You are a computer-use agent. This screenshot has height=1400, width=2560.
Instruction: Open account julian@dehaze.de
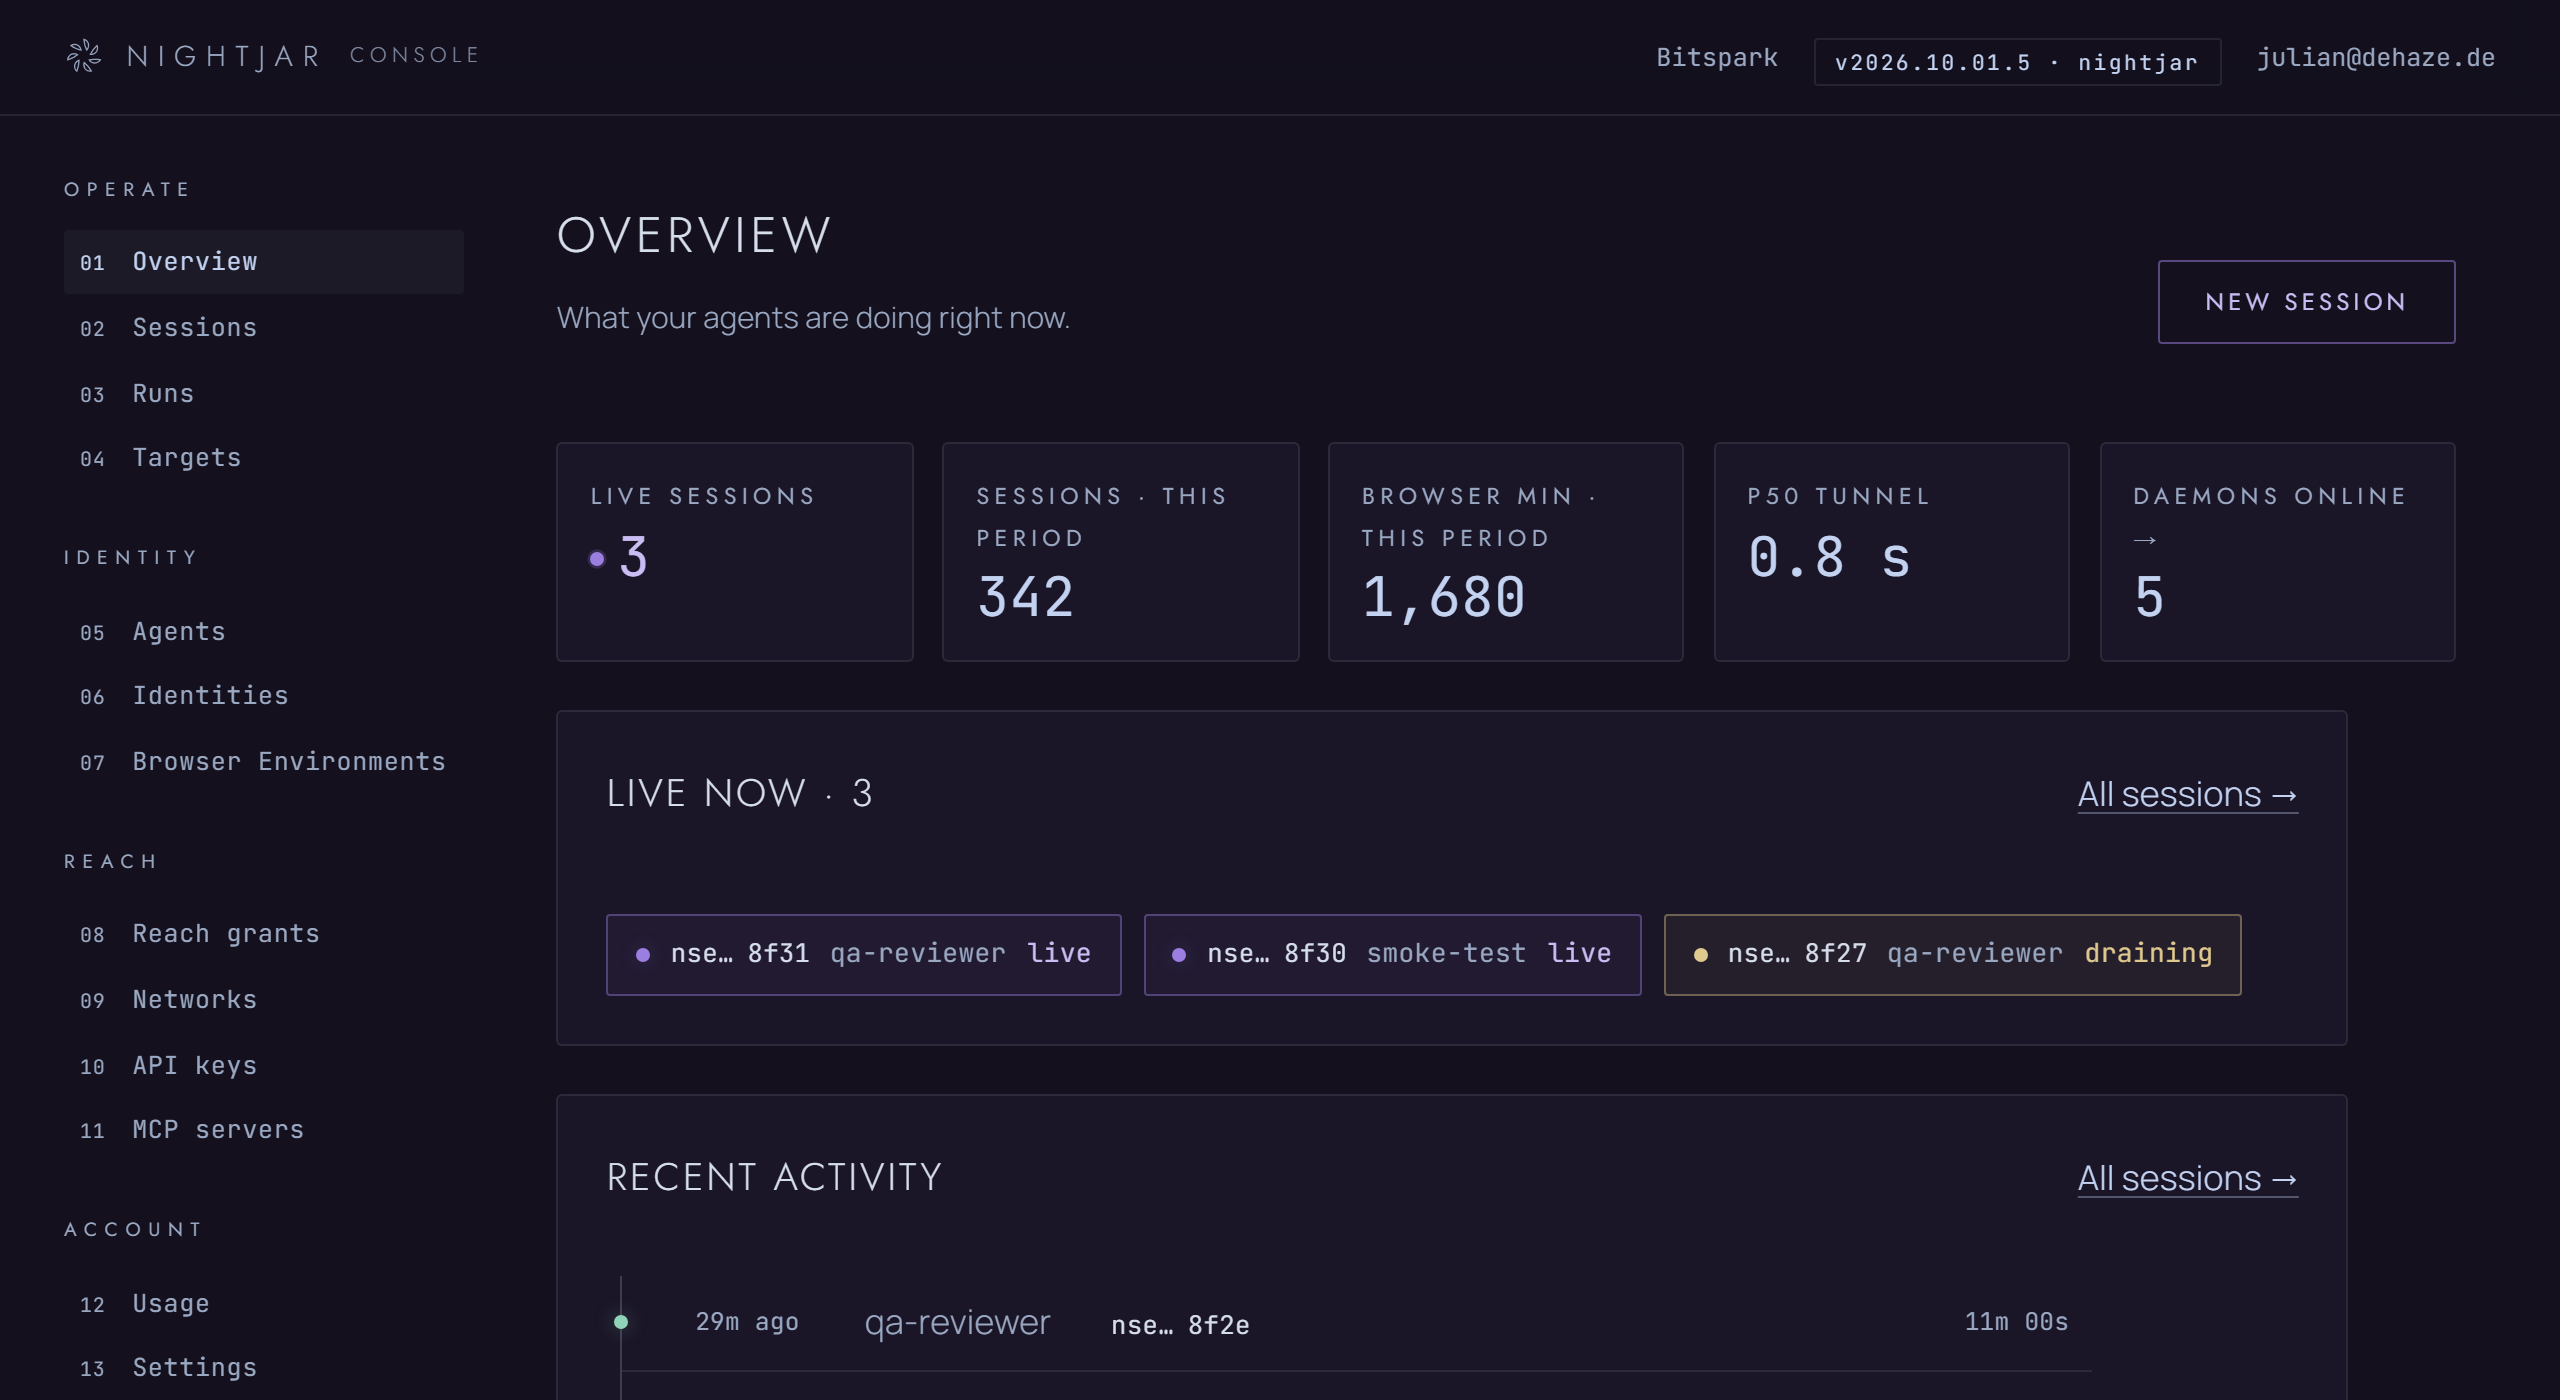(x=2375, y=58)
